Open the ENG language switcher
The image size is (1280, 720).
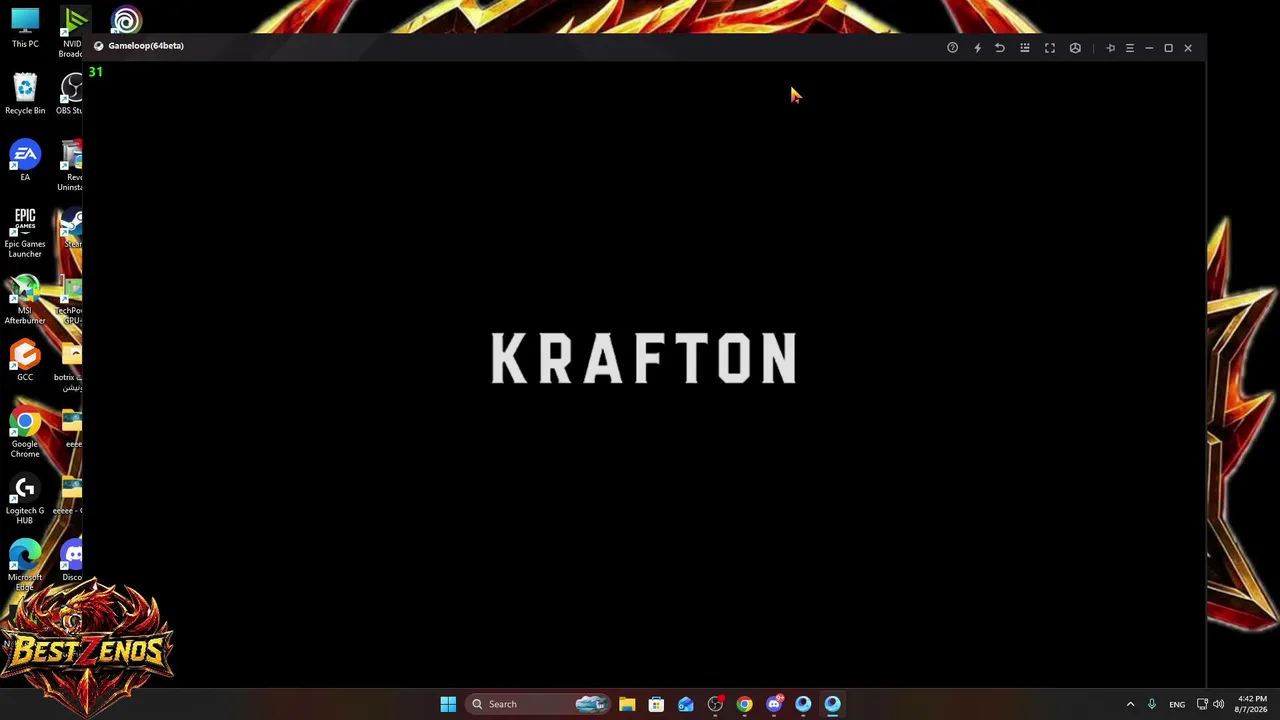click(1177, 704)
